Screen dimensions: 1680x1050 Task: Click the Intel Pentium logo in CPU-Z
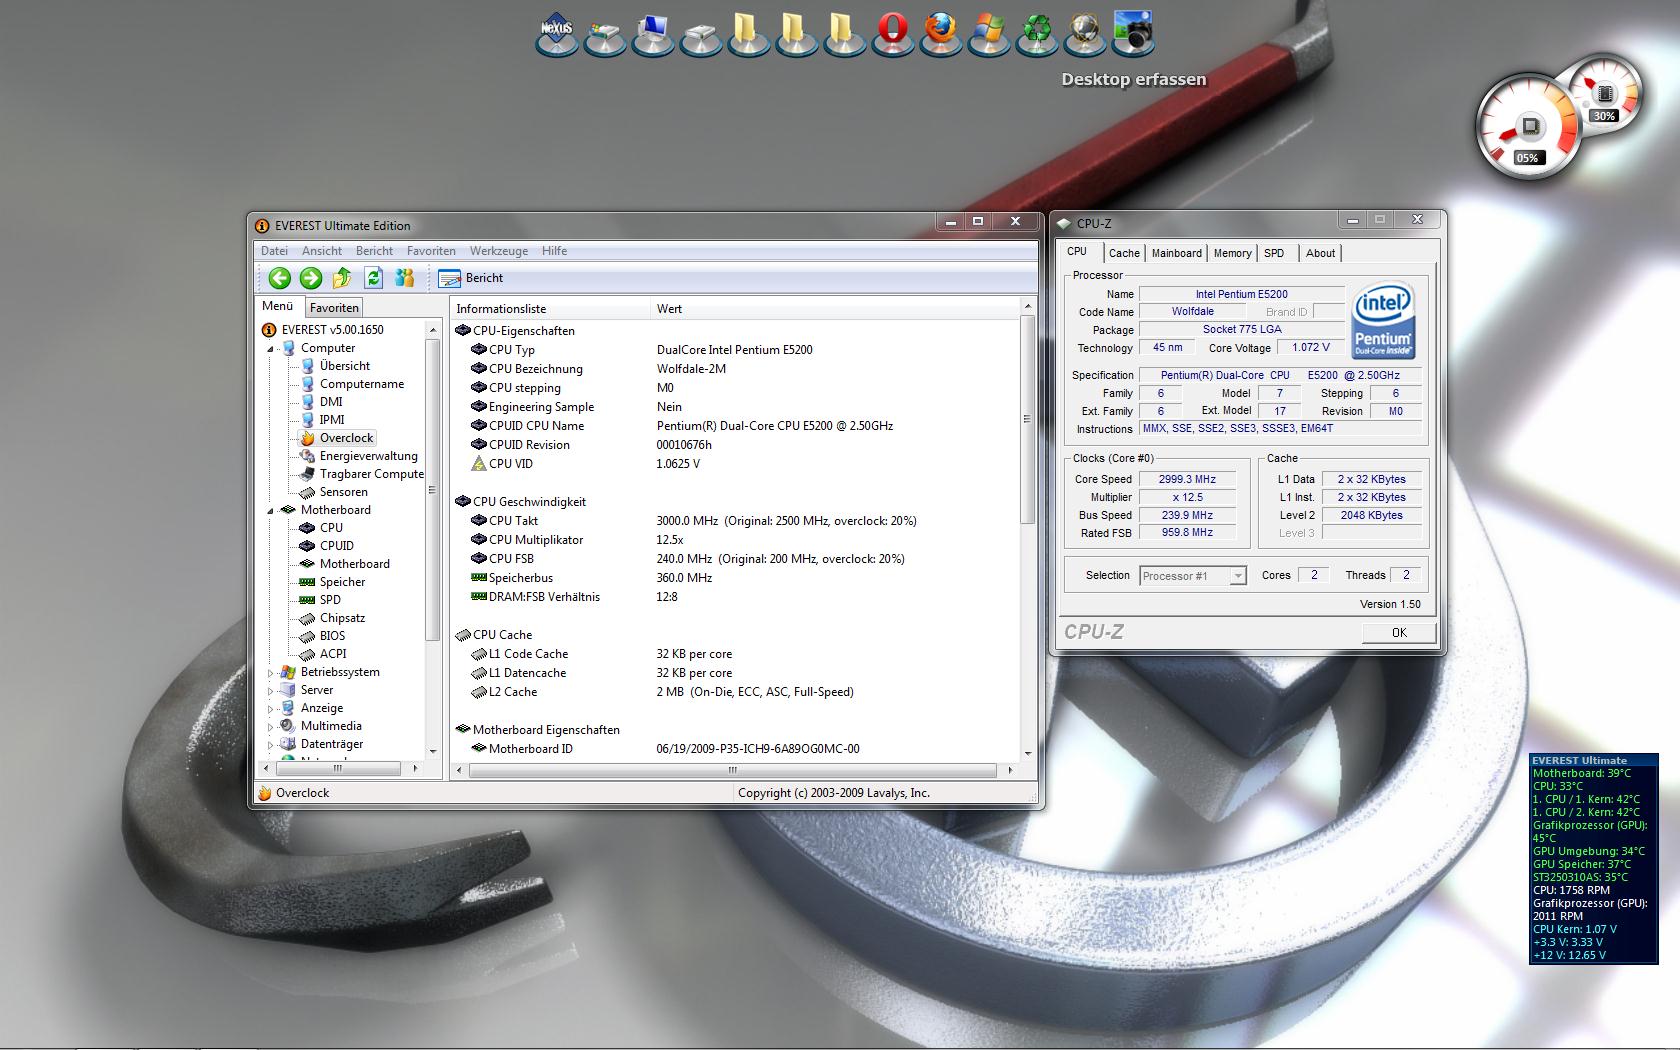[x=1383, y=321]
